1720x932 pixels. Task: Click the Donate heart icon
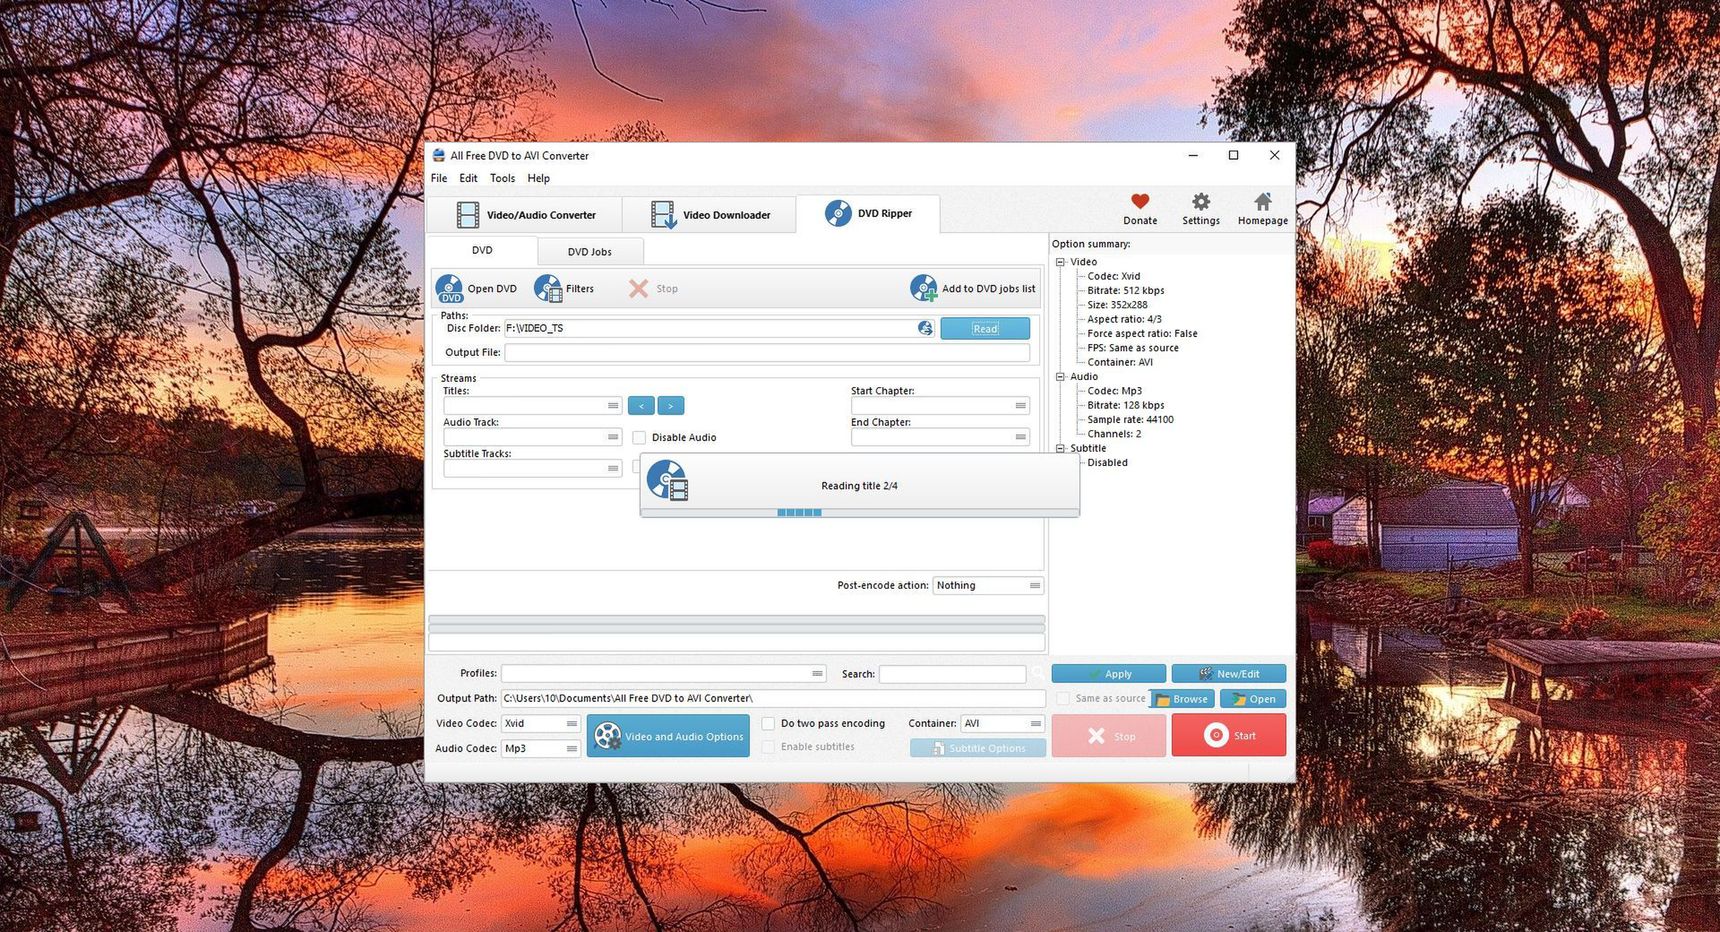click(1140, 202)
